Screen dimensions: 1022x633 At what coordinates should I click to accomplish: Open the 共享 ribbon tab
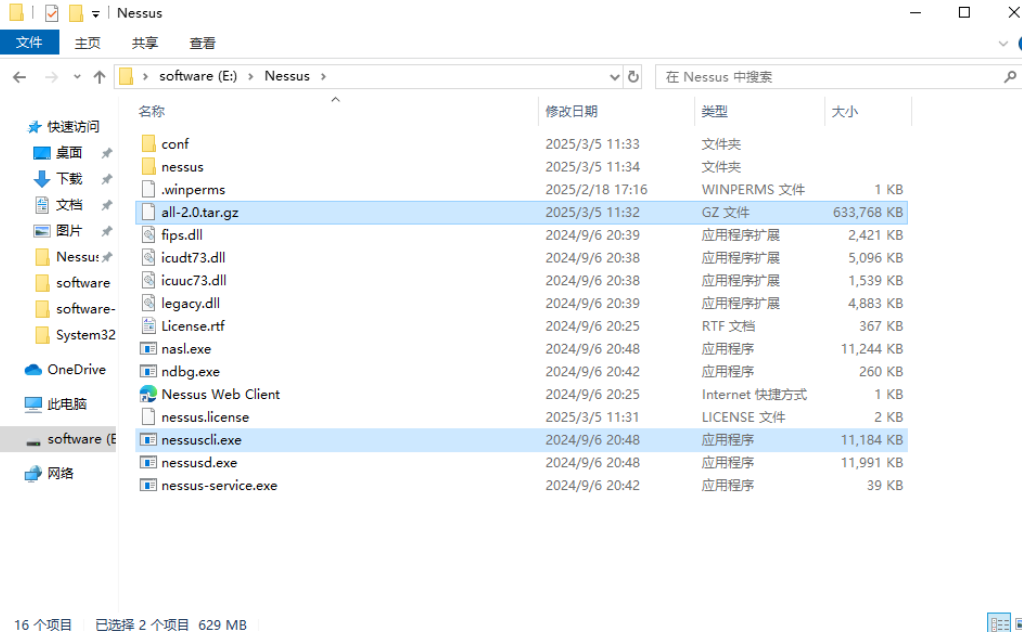tap(145, 43)
